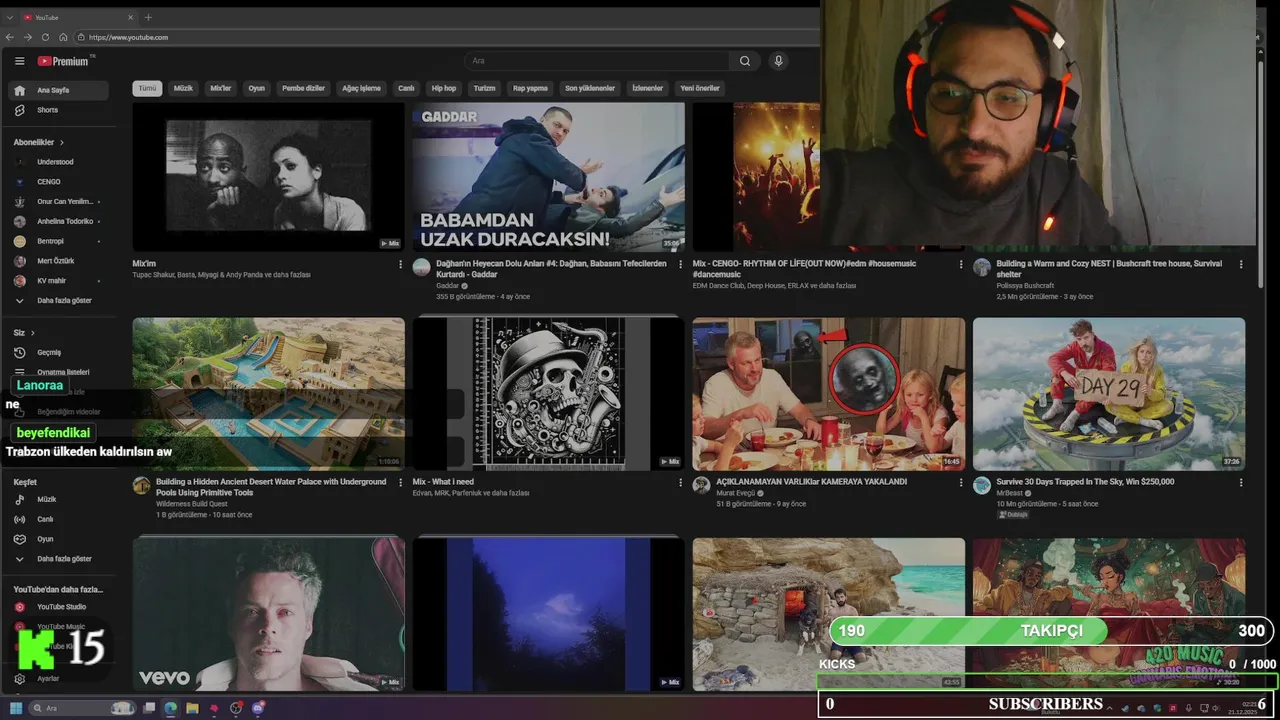1280x720 pixels.
Task: Select the Pembe diziler filter chip
Action: (303, 88)
